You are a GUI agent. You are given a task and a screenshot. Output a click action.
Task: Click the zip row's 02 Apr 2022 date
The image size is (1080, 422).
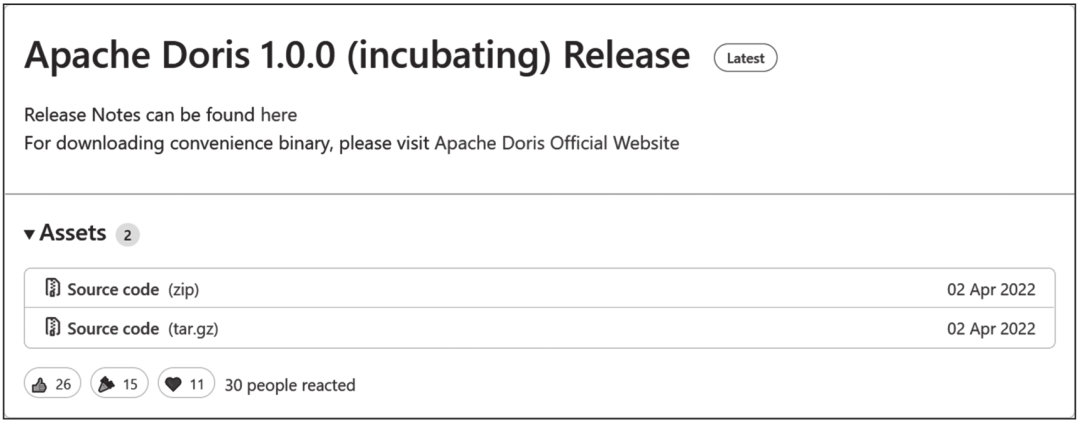tap(991, 289)
